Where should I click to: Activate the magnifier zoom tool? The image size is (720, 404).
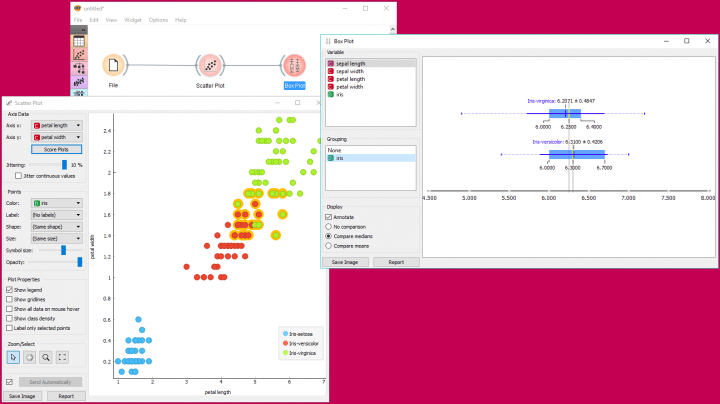click(x=46, y=357)
